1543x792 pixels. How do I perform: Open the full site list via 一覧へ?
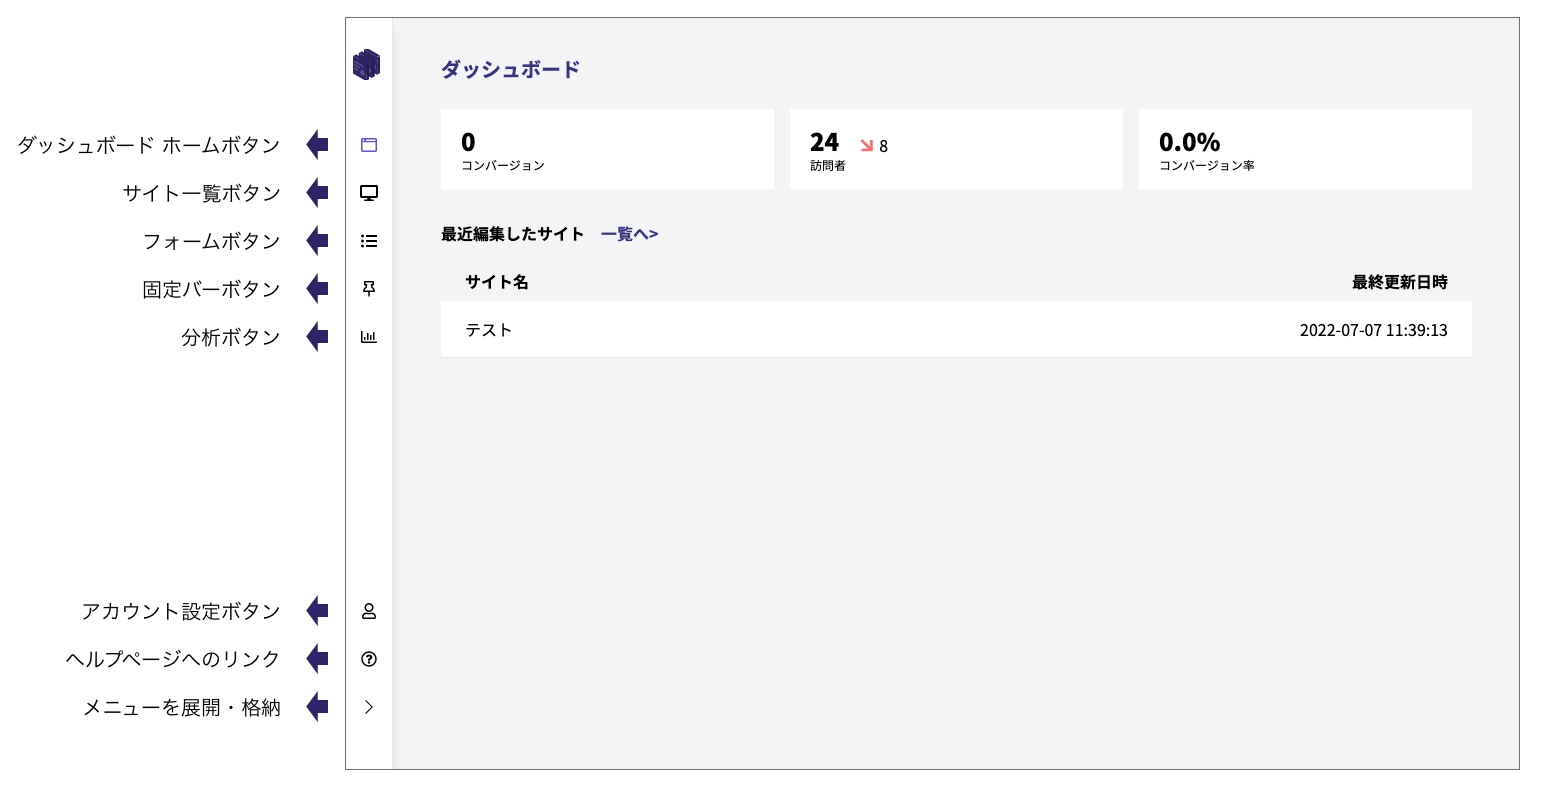coord(629,232)
